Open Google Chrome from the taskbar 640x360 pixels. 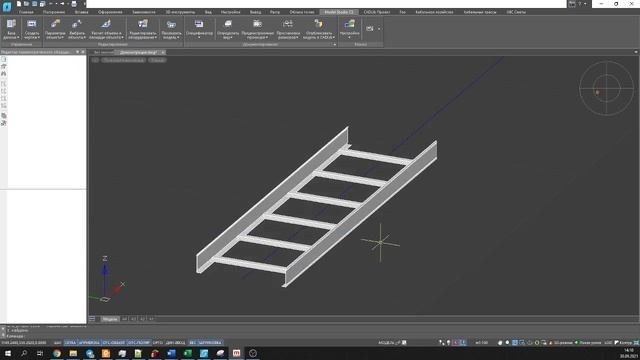point(57,353)
